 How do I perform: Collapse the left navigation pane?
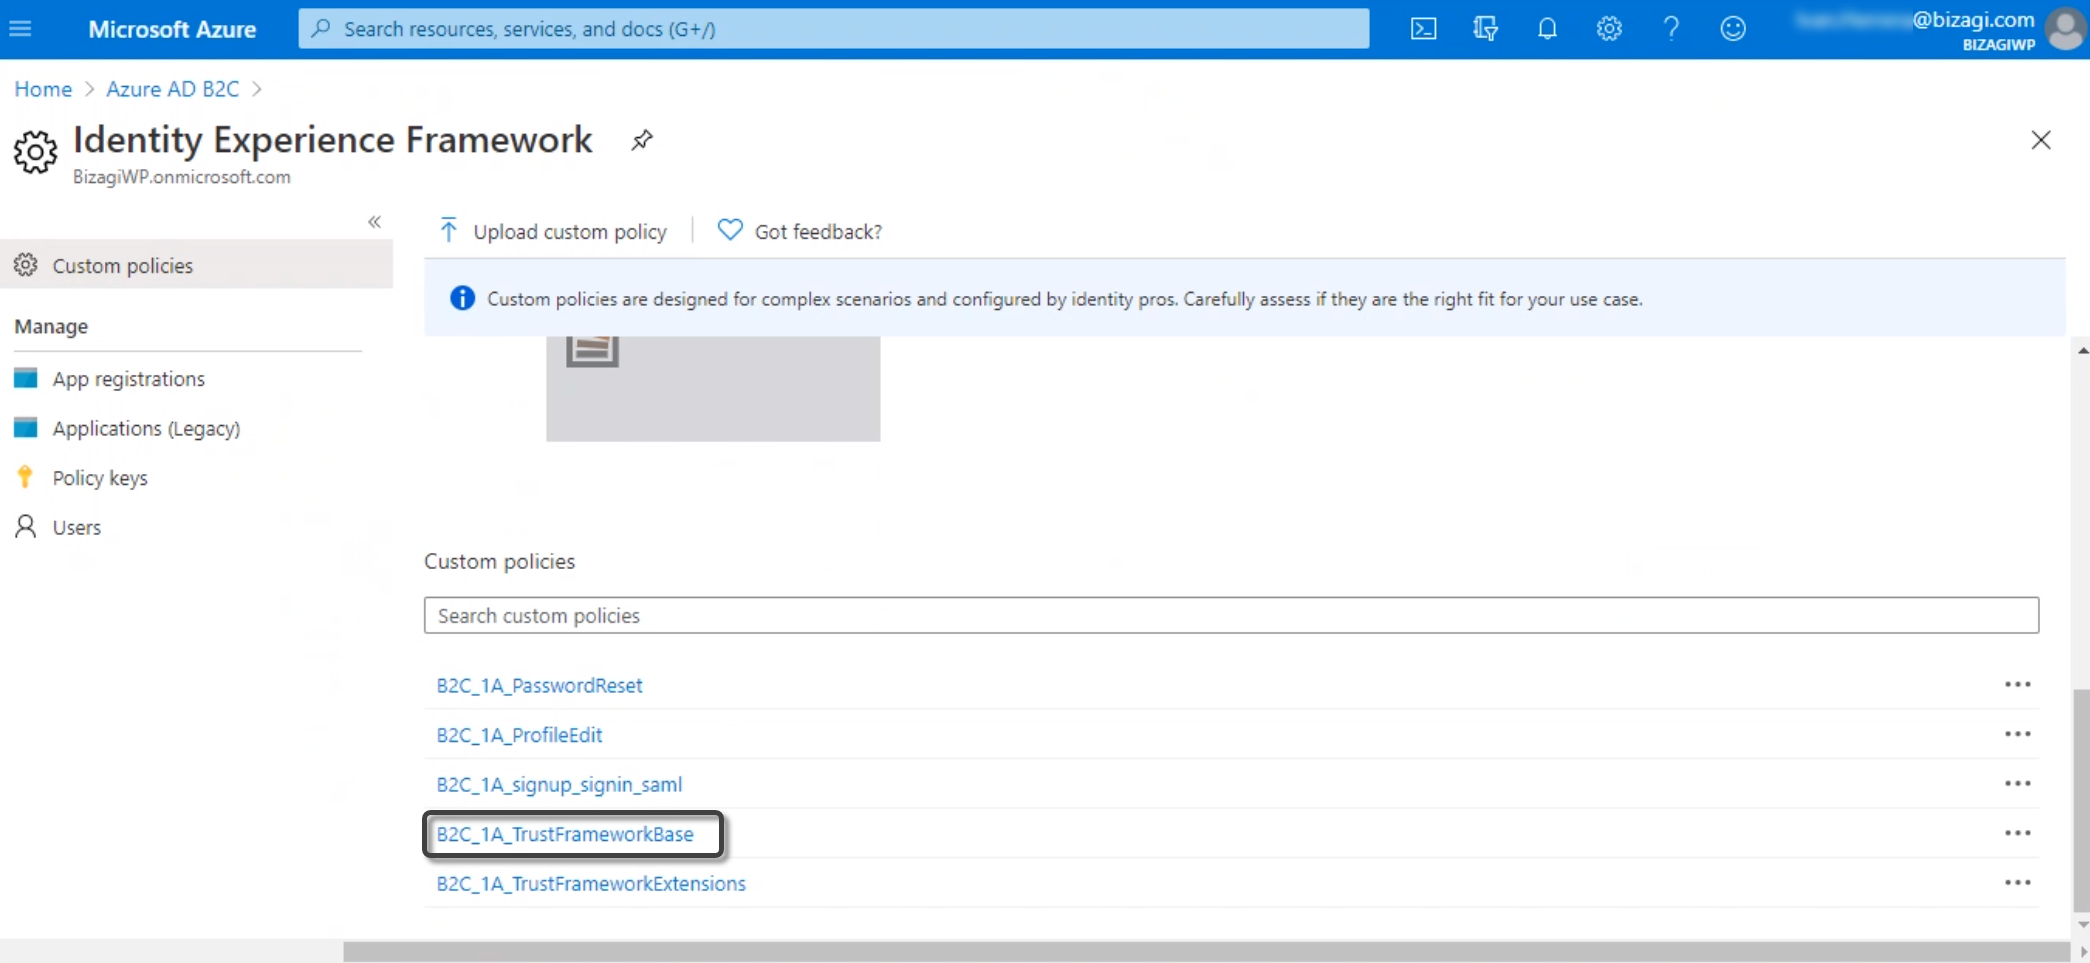tap(374, 222)
